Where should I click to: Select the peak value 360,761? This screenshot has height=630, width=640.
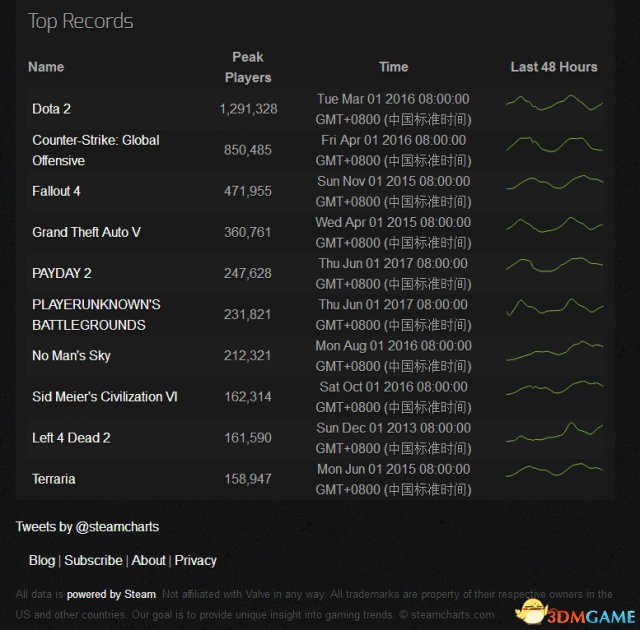point(248,232)
